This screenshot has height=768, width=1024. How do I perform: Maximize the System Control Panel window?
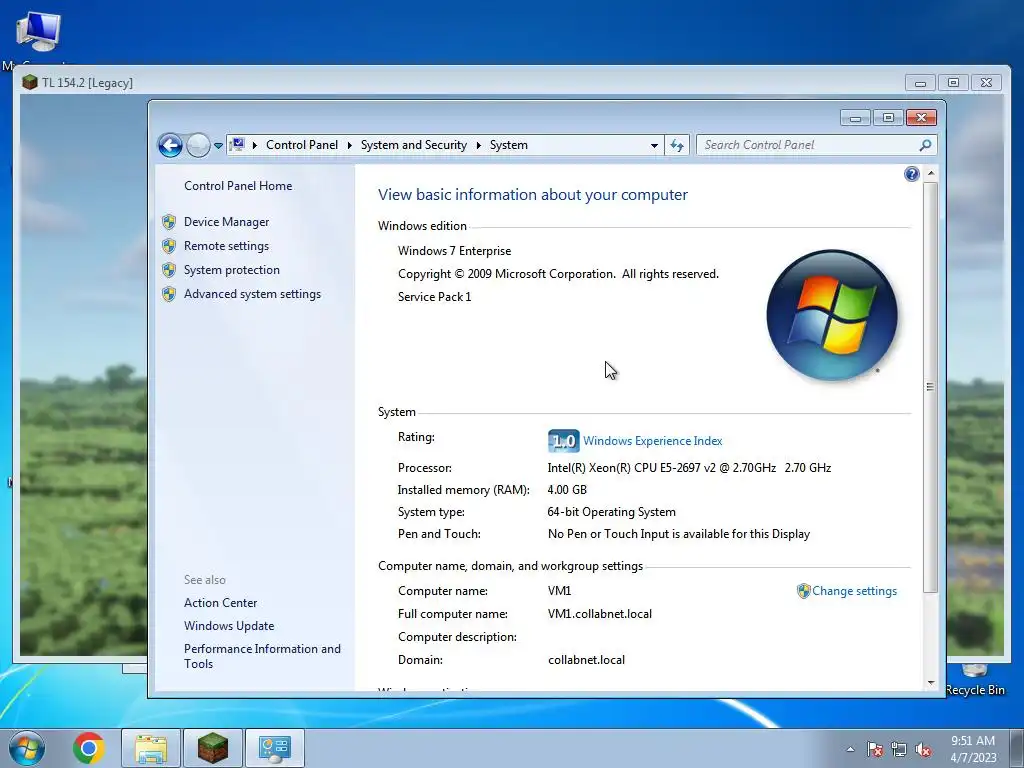tap(888, 118)
